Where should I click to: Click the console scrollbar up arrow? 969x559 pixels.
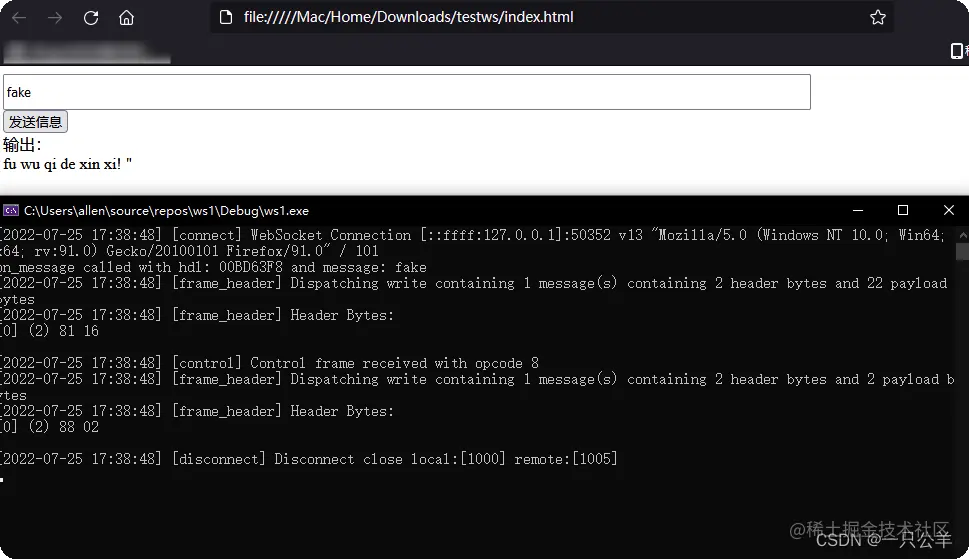(x=963, y=235)
